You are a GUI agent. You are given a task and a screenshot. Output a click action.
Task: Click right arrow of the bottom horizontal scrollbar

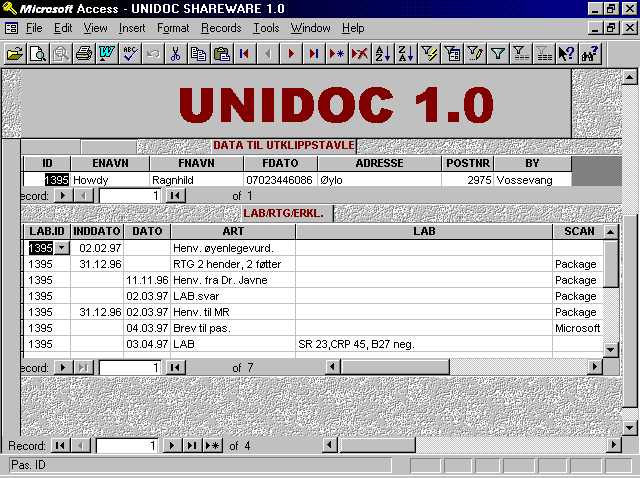pyautogui.click(x=613, y=445)
